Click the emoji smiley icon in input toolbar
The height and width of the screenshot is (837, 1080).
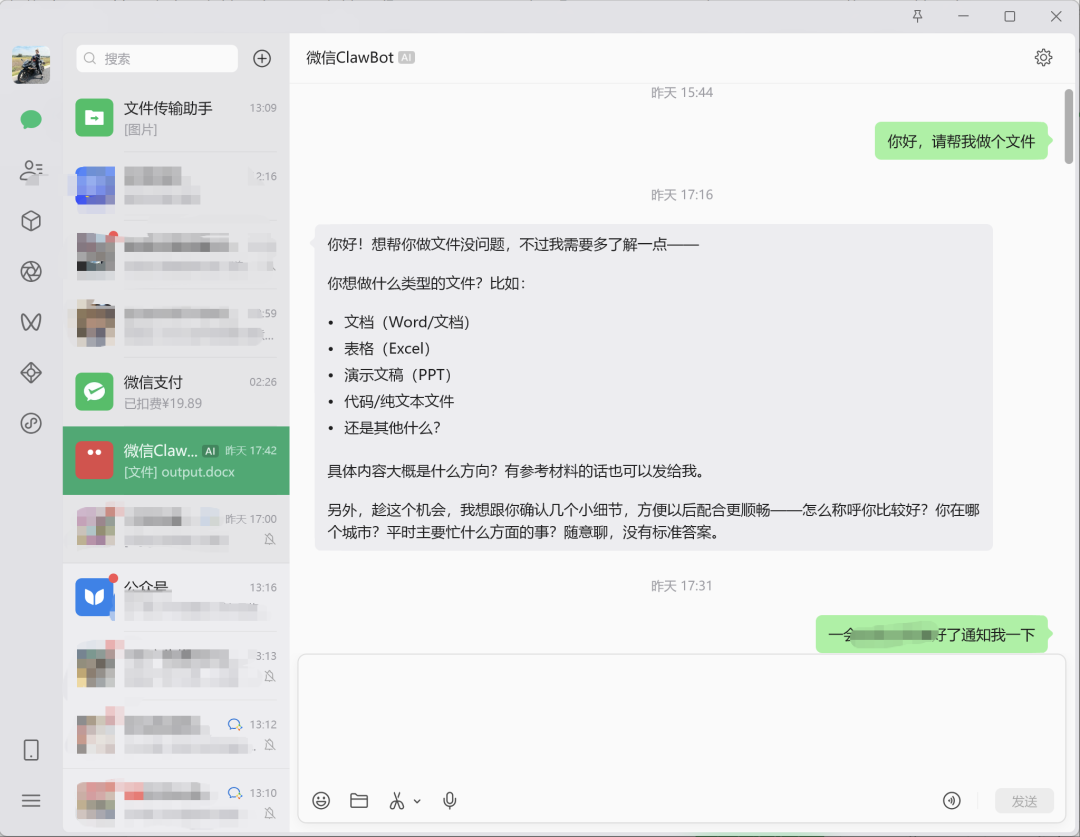pyautogui.click(x=321, y=800)
